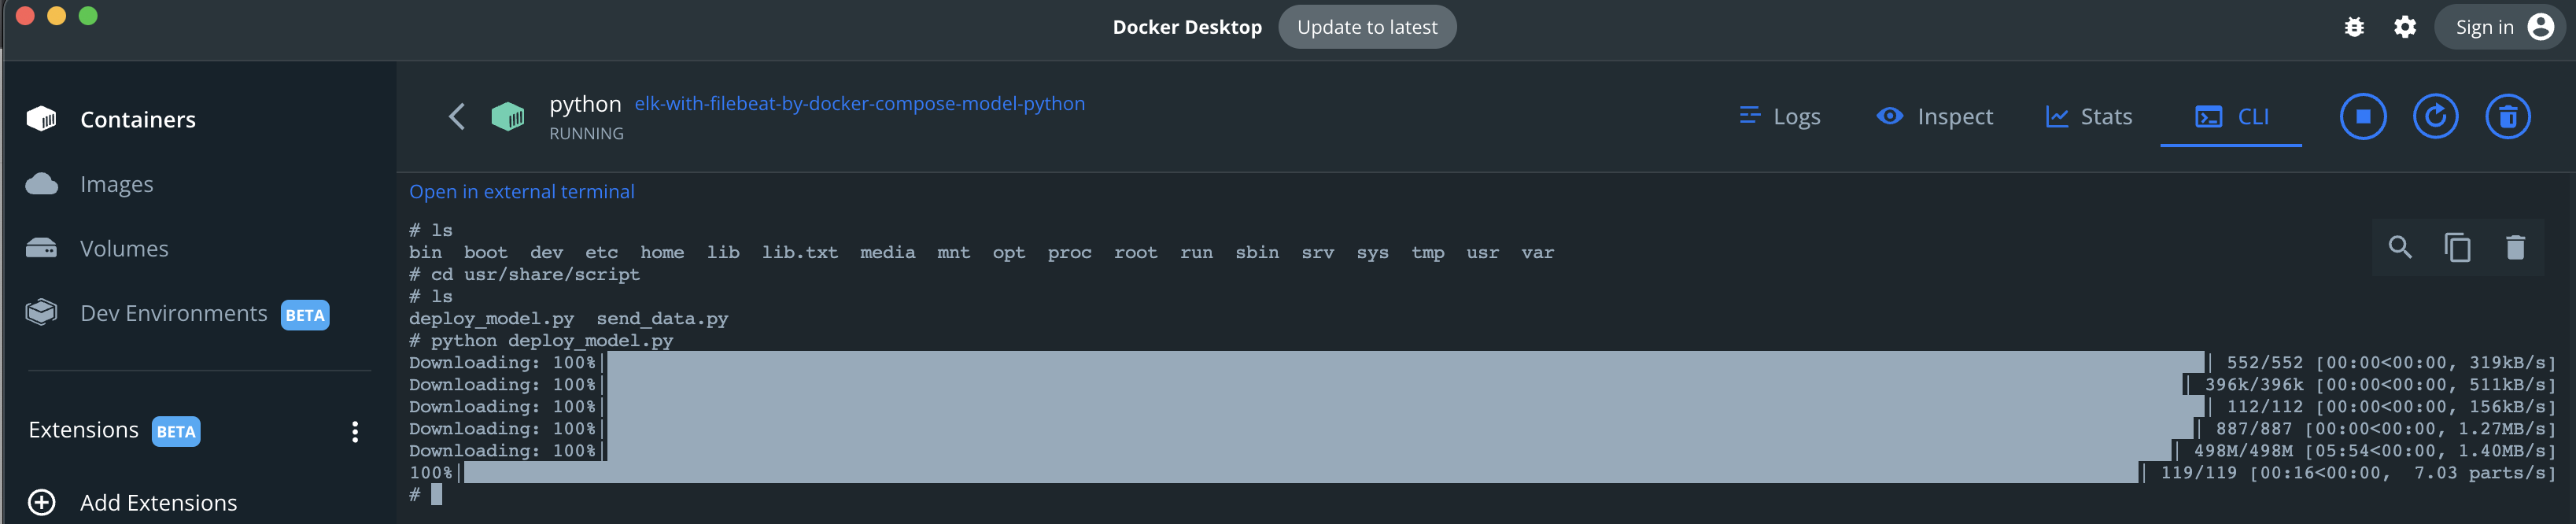Copy terminal output to clipboard
Screen dimensions: 2576x524
click(x=2457, y=247)
